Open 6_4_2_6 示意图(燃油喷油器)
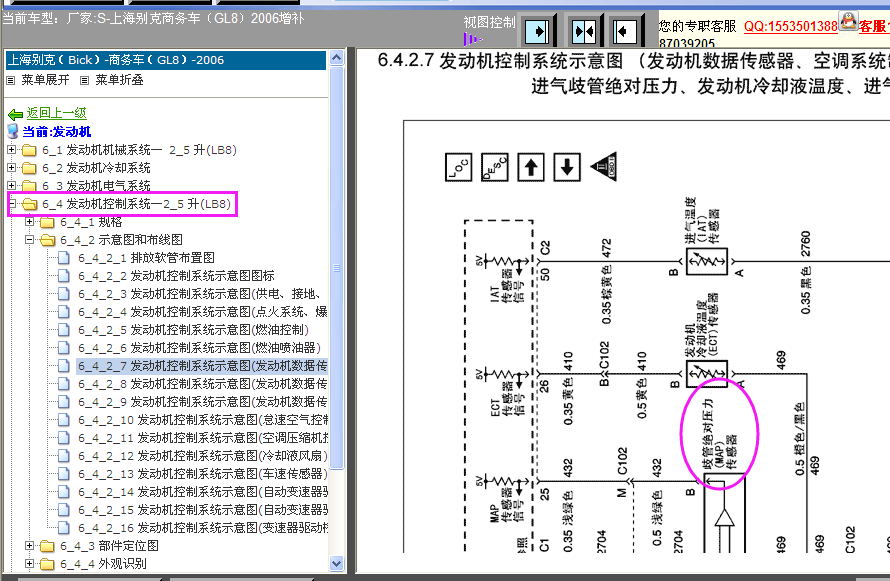Image resolution: width=890 pixels, height=581 pixels. (x=199, y=348)
